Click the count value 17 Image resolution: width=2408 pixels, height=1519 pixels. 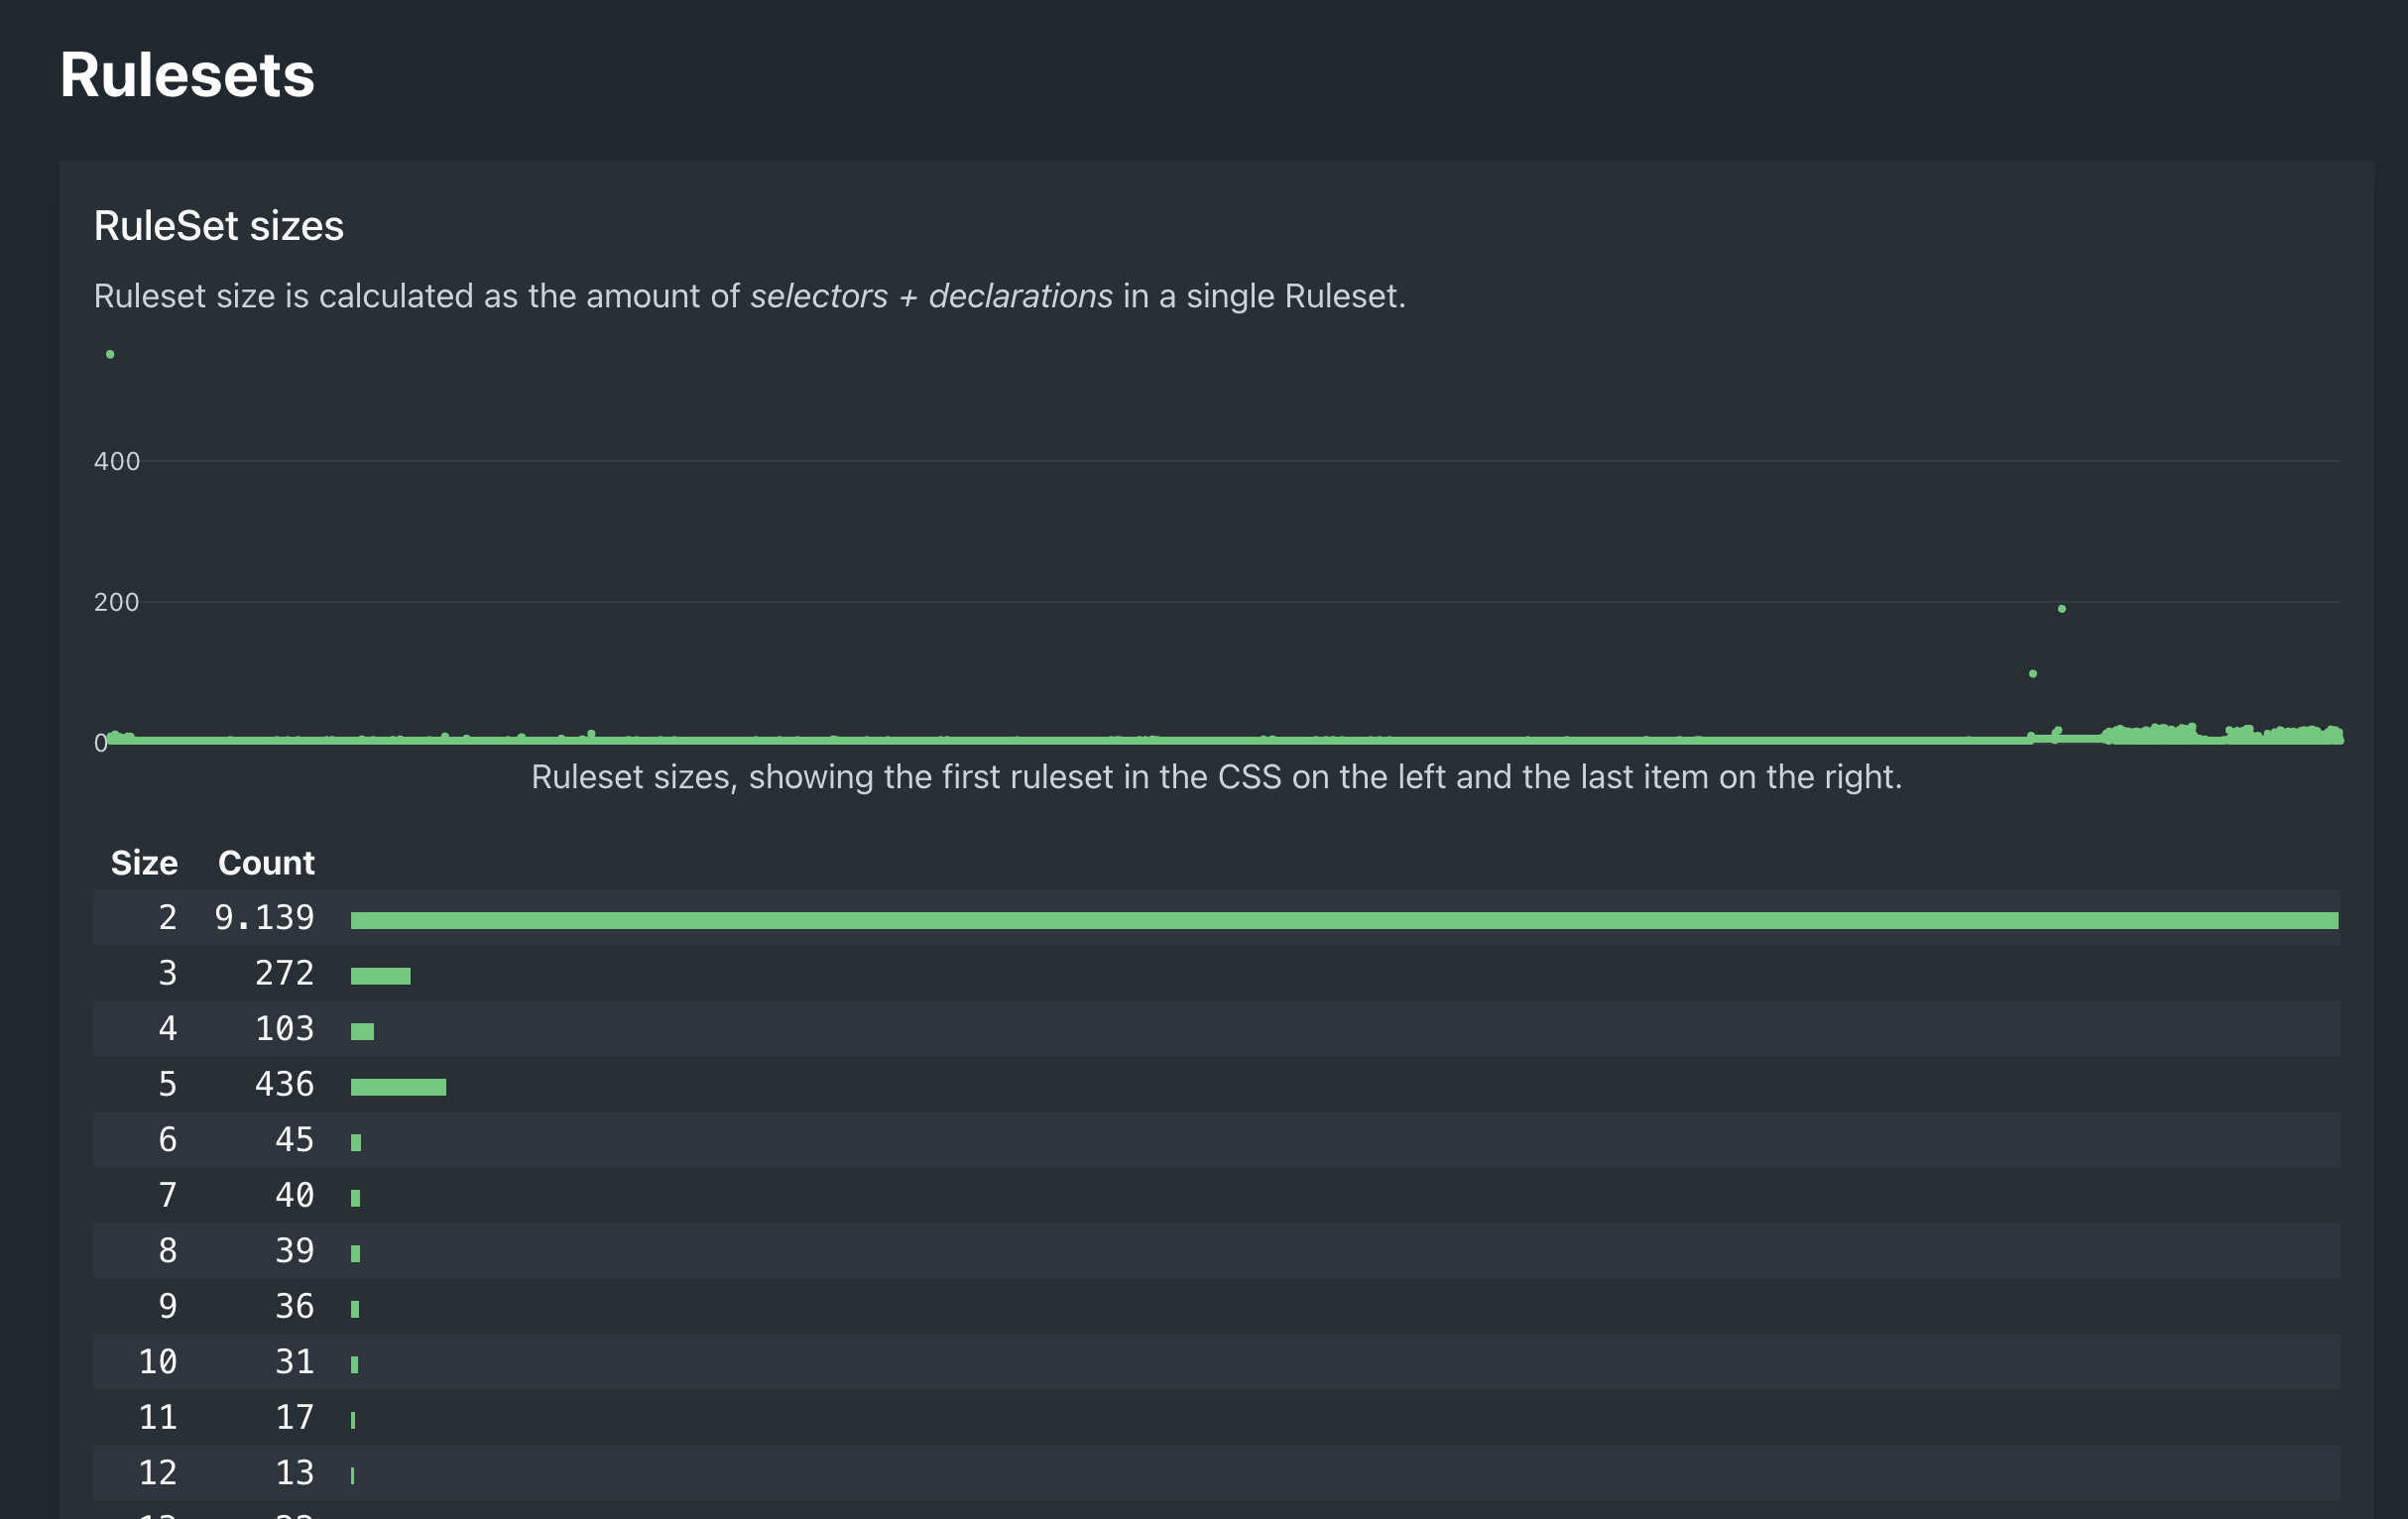point(294,1417)
